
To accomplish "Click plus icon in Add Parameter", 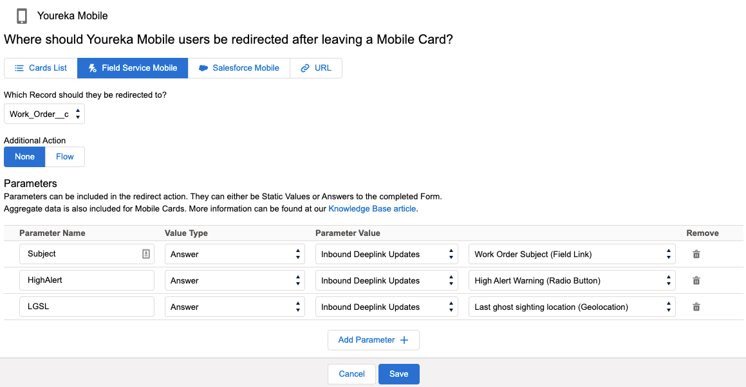I will (x=404, y=340).
